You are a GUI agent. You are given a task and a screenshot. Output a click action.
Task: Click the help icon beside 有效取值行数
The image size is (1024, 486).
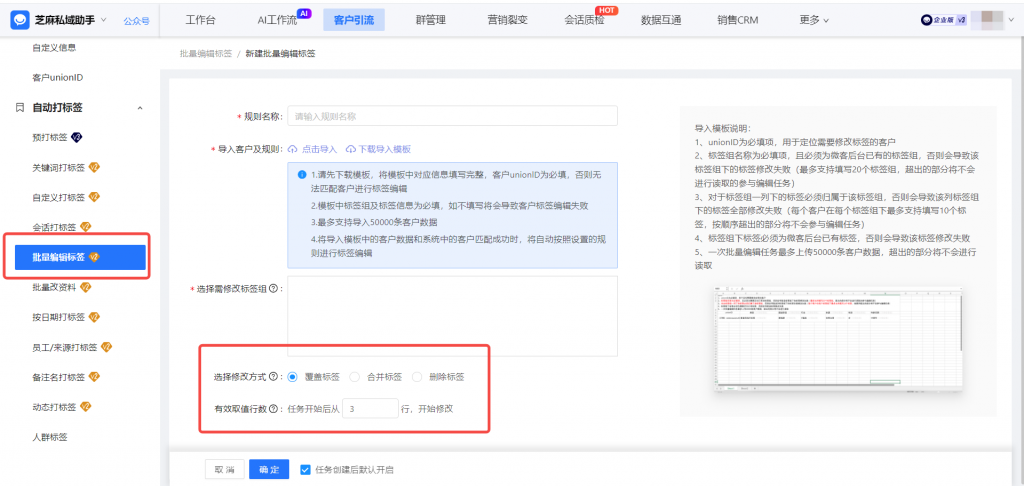pyautogui.click(x=272, y=409)
